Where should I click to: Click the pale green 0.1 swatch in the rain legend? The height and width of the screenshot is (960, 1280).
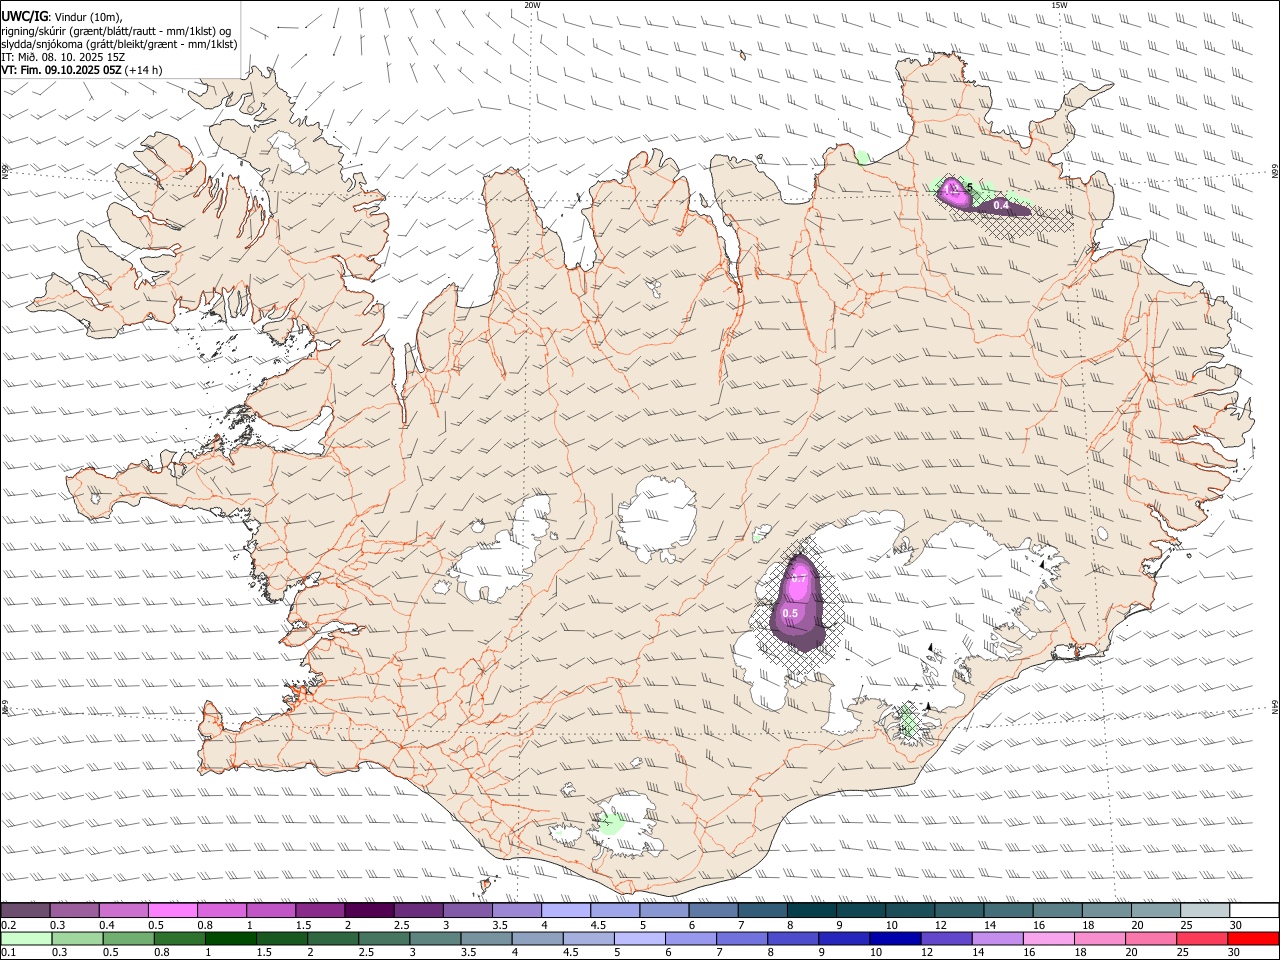[26, 939]
